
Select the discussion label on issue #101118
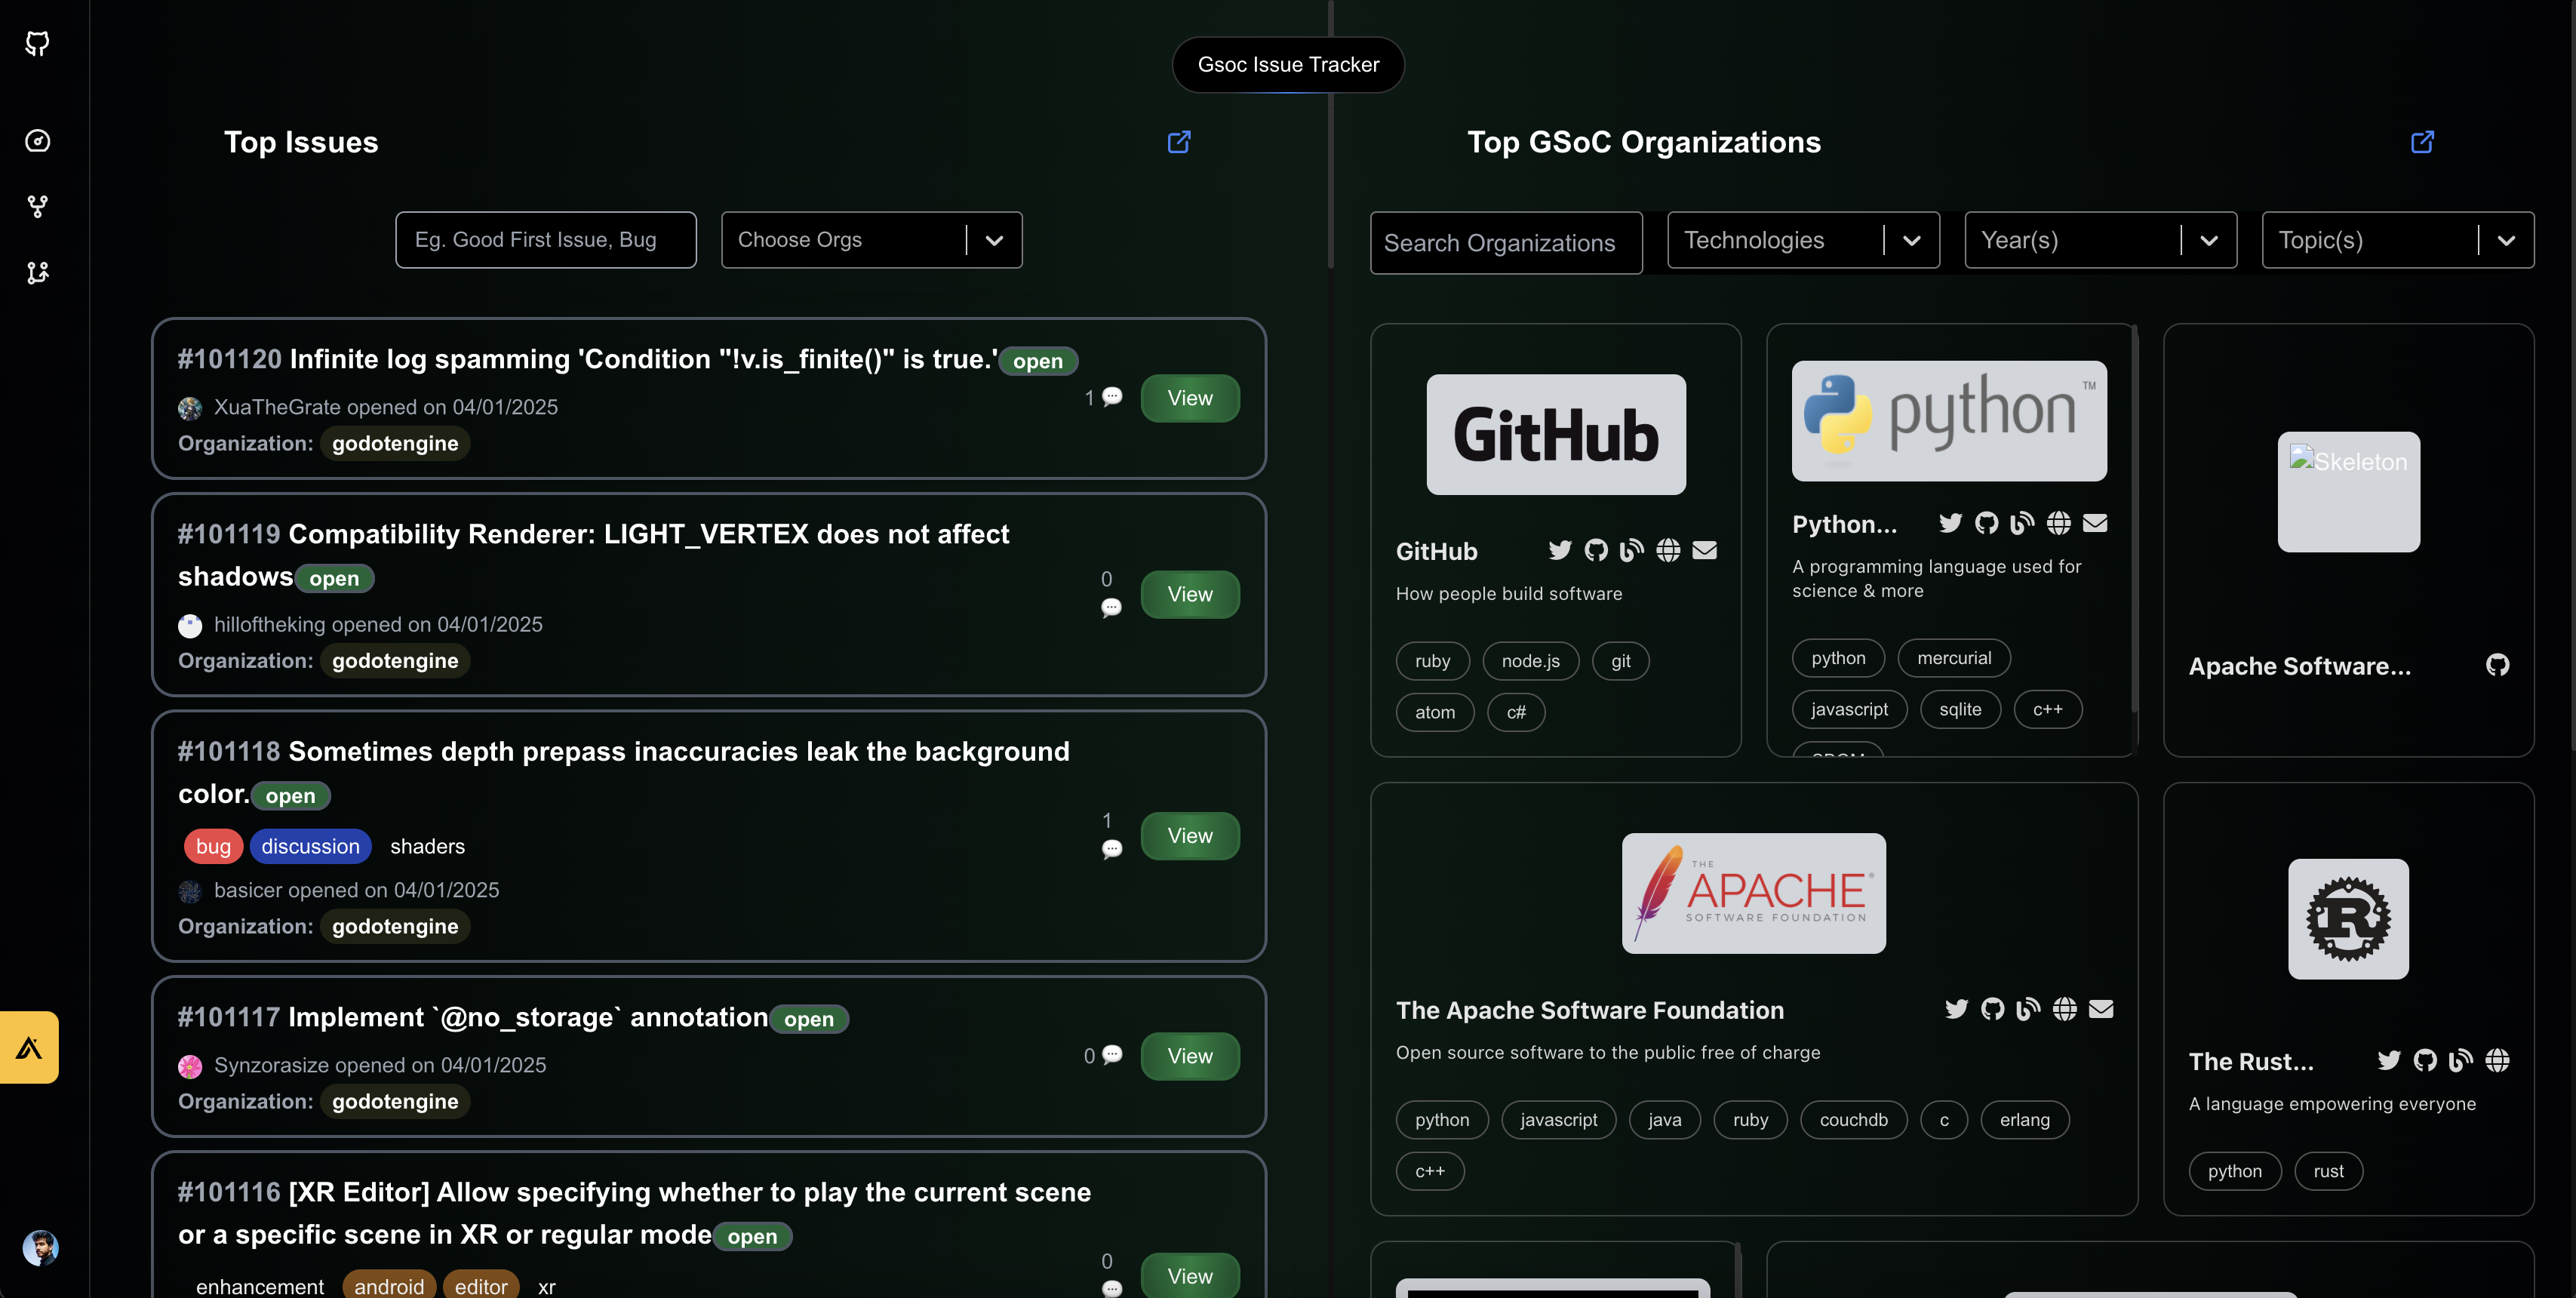point(310,846)
